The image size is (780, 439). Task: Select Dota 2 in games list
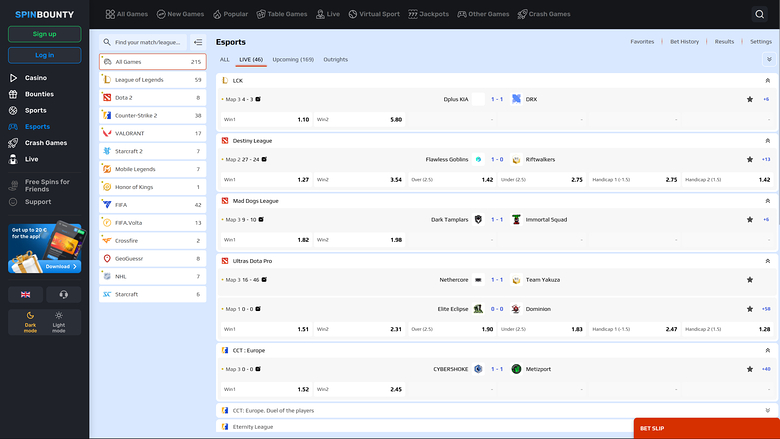pos(153,97)
